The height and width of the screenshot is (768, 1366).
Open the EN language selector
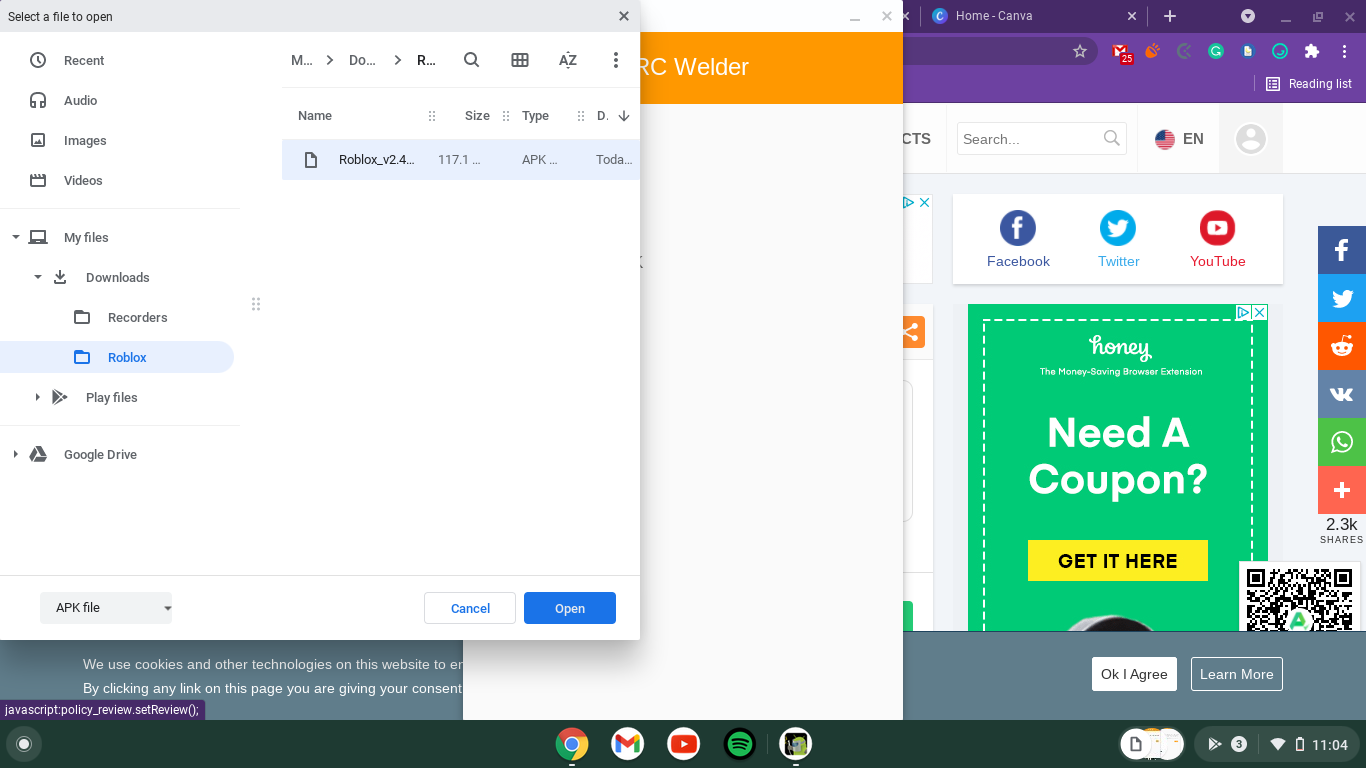[1179, 139]
